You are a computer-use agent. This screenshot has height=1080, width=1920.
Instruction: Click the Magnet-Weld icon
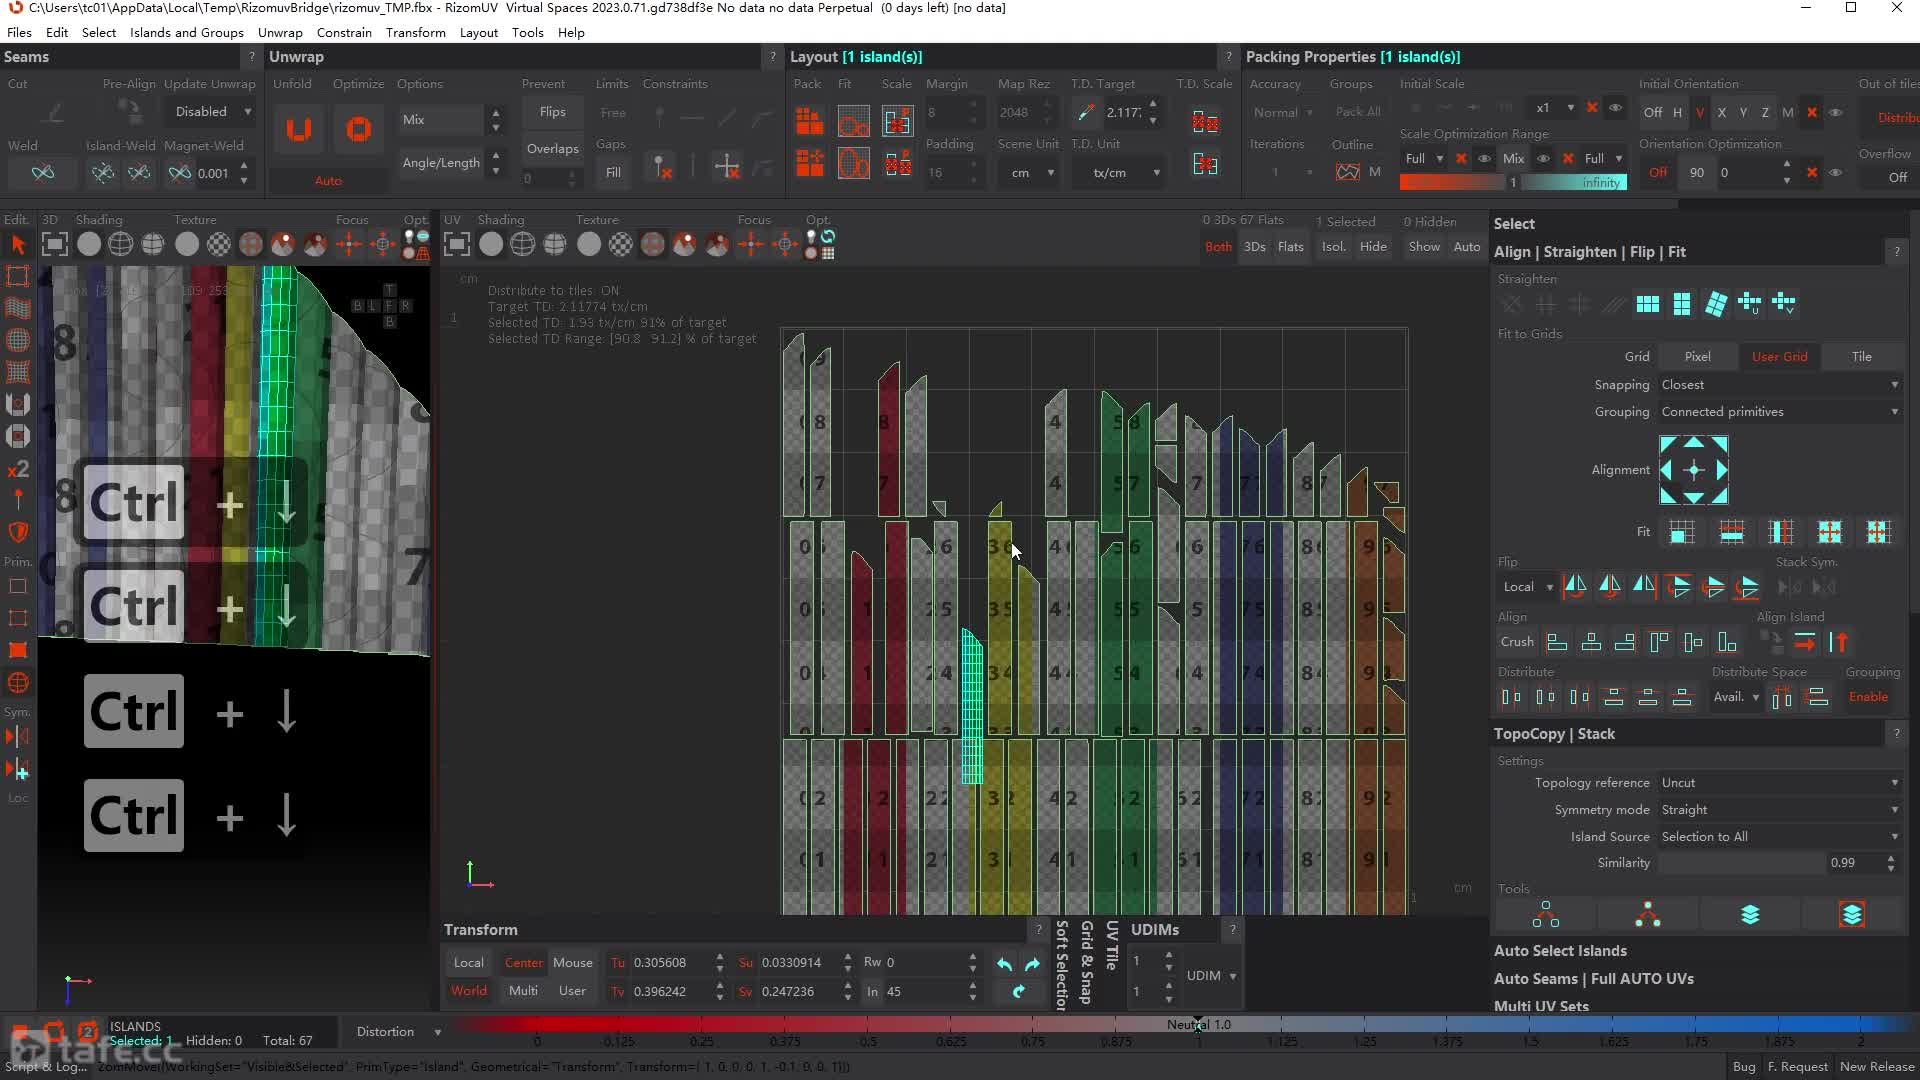179,173
